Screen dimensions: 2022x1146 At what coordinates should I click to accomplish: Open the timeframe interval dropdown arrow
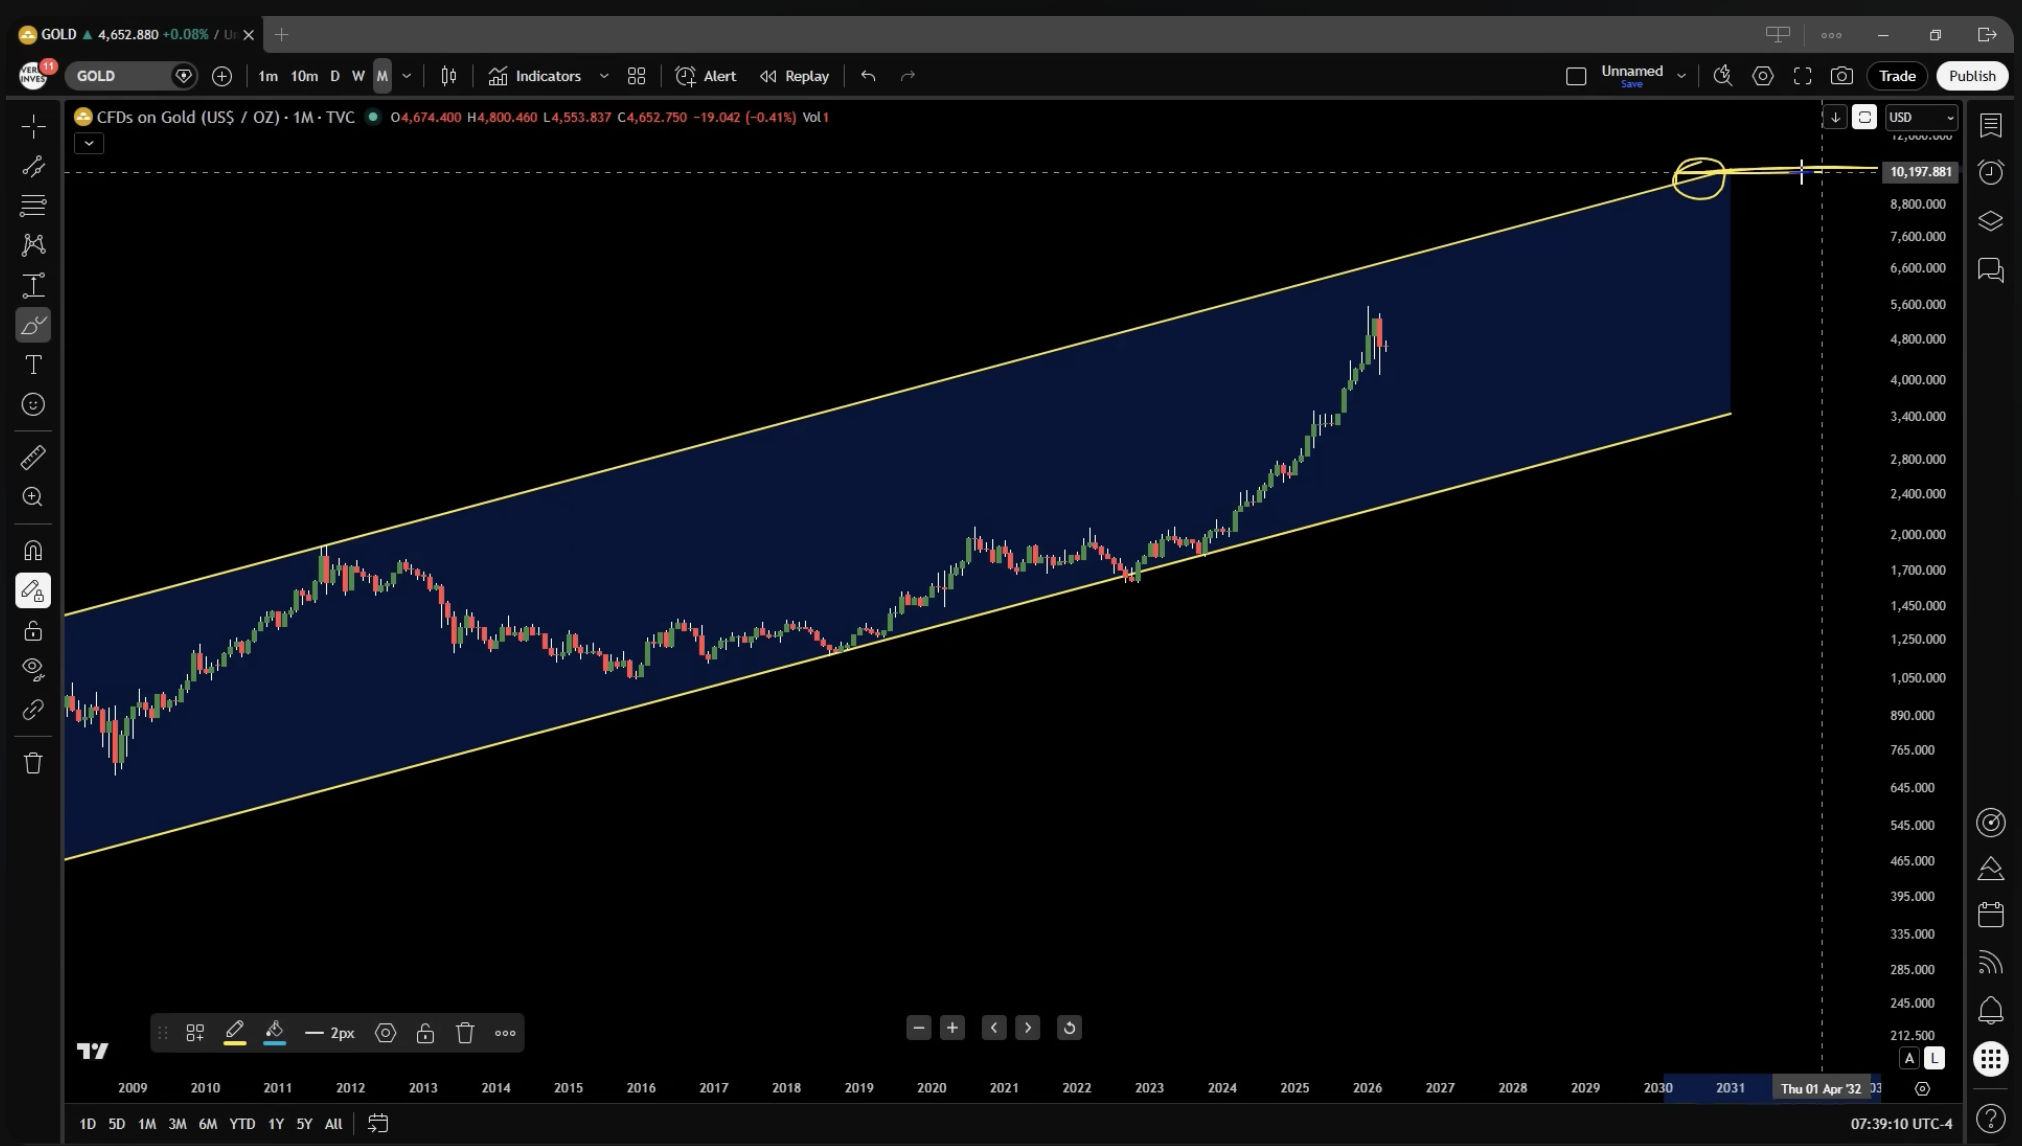[x=406, y=76]
